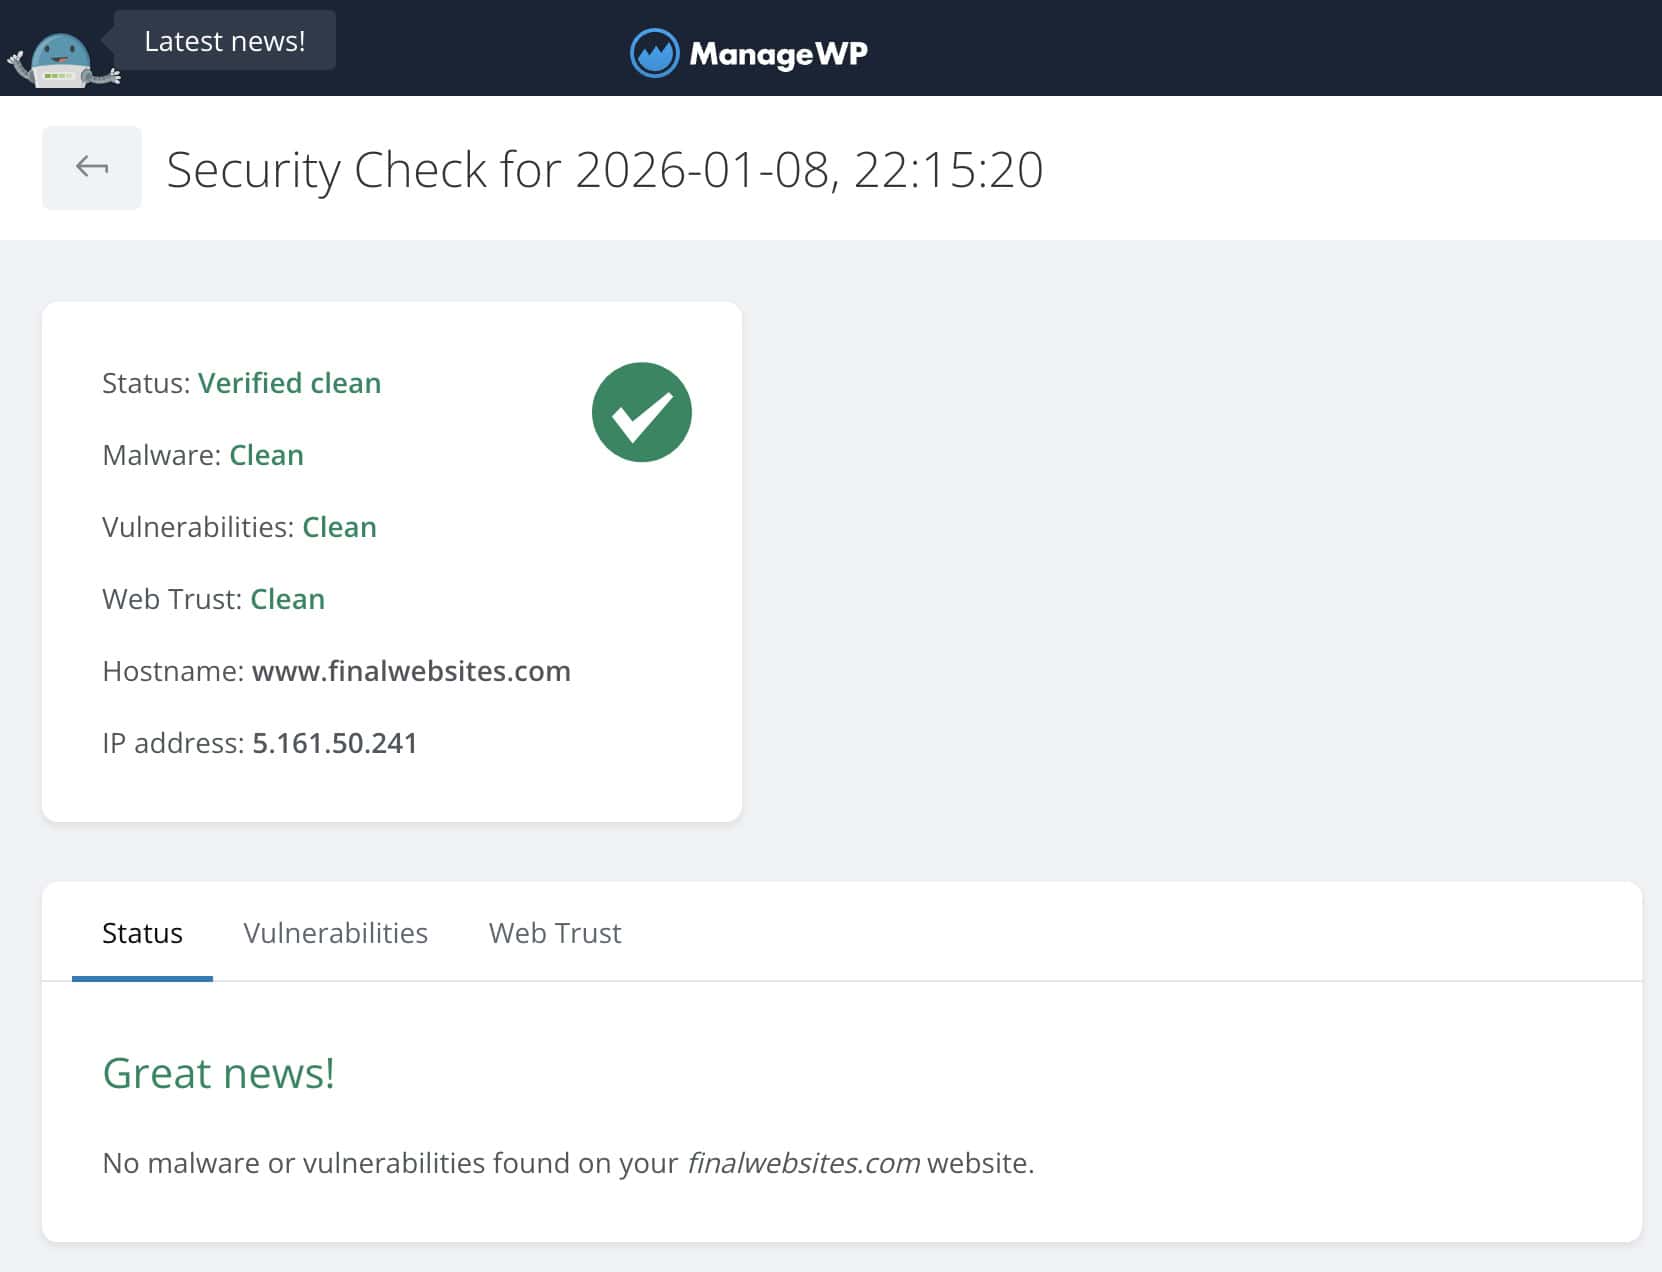Image resolution: width=1662 pixels, height=1272 pixels.
Task: Click the ManageWP logo in the header
Action: [748, 52]
